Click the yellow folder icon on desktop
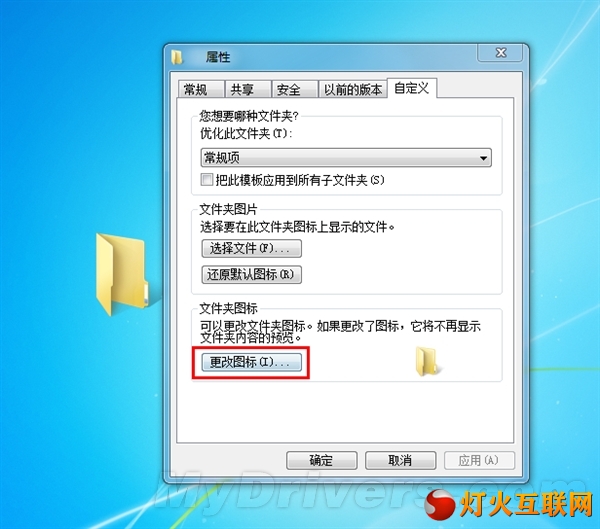This screenshot has width=600, height=529. (x=122, y=274)
